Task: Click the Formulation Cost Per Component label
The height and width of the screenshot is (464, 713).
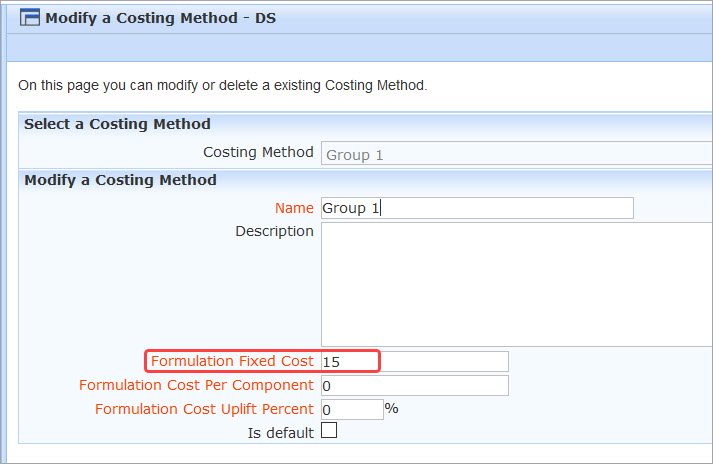Action: [196, 385]
